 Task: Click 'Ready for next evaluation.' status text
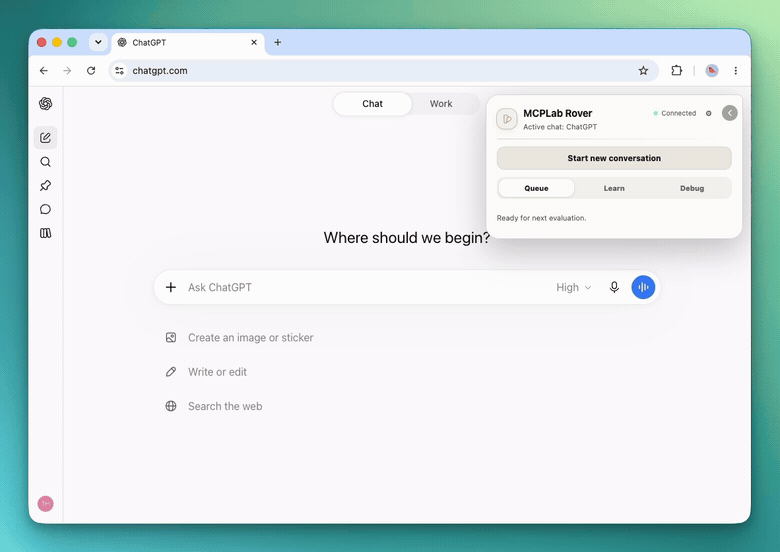(x=541, y=218)
